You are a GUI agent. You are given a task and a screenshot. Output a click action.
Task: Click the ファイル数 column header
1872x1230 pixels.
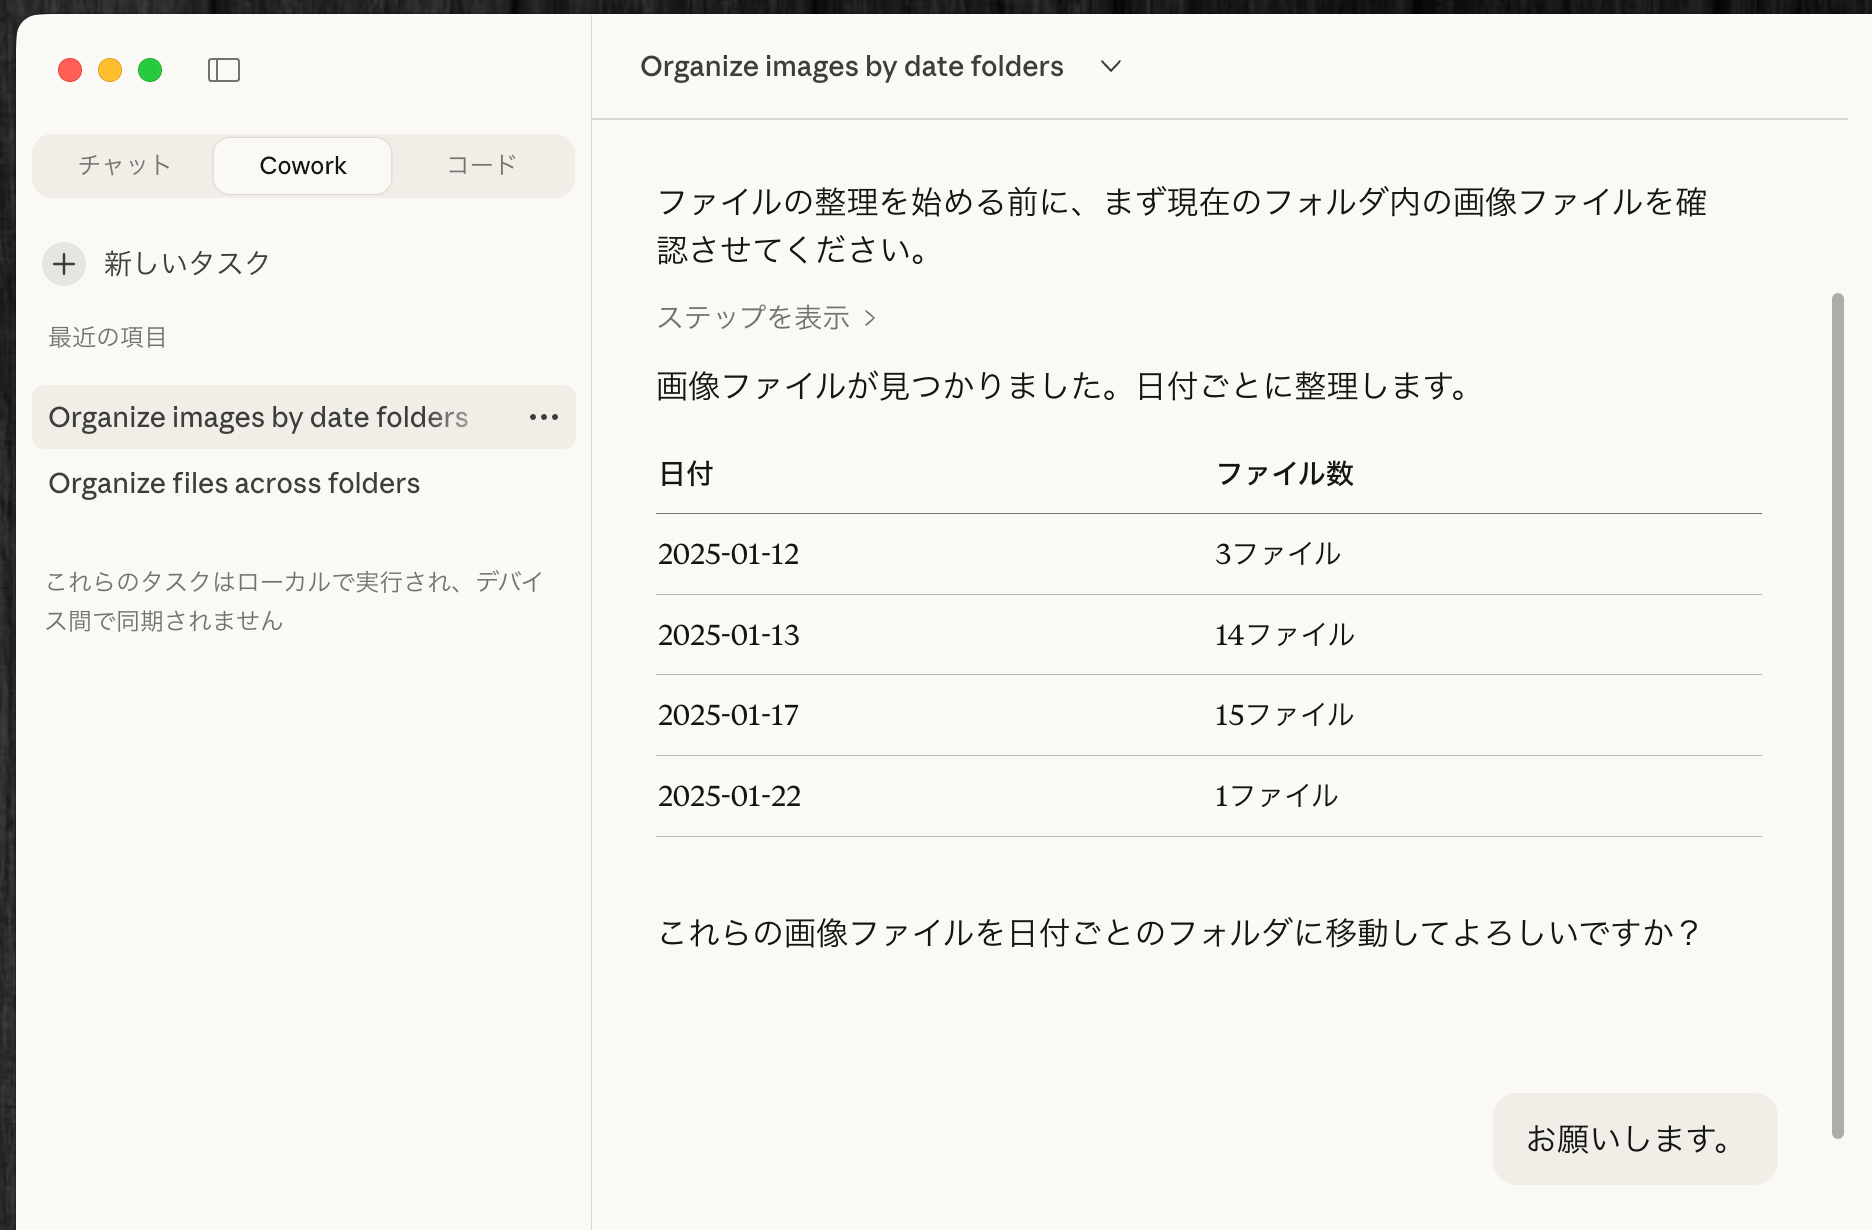tap(1284, 474)
